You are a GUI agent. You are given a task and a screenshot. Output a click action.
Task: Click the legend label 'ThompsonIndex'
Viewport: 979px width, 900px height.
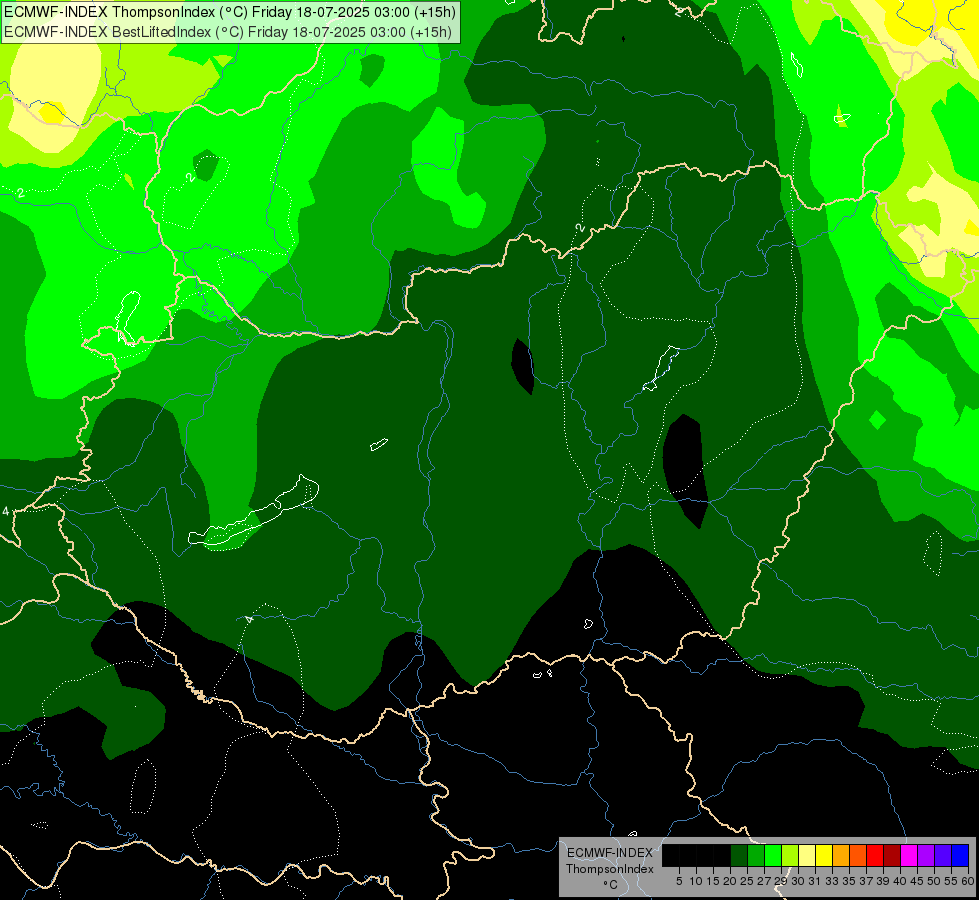[610, 869]
